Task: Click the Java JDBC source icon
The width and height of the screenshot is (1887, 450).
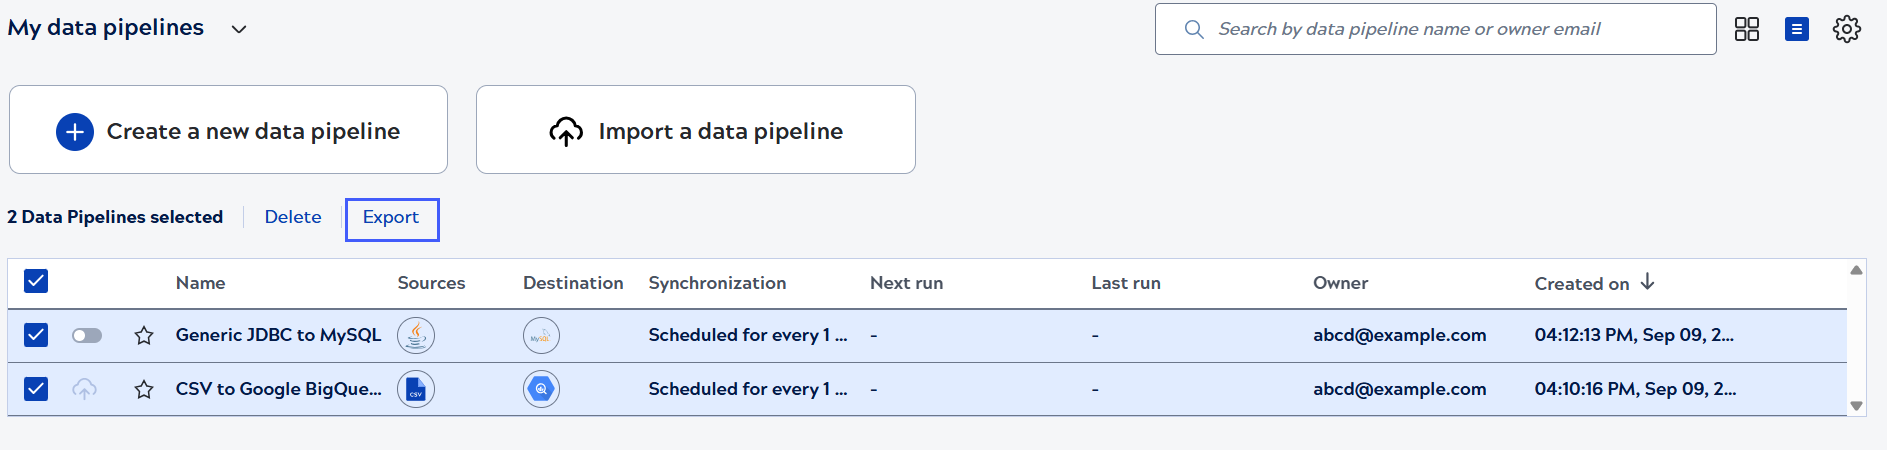Action: pyautogui.click(x=416, y=336)
